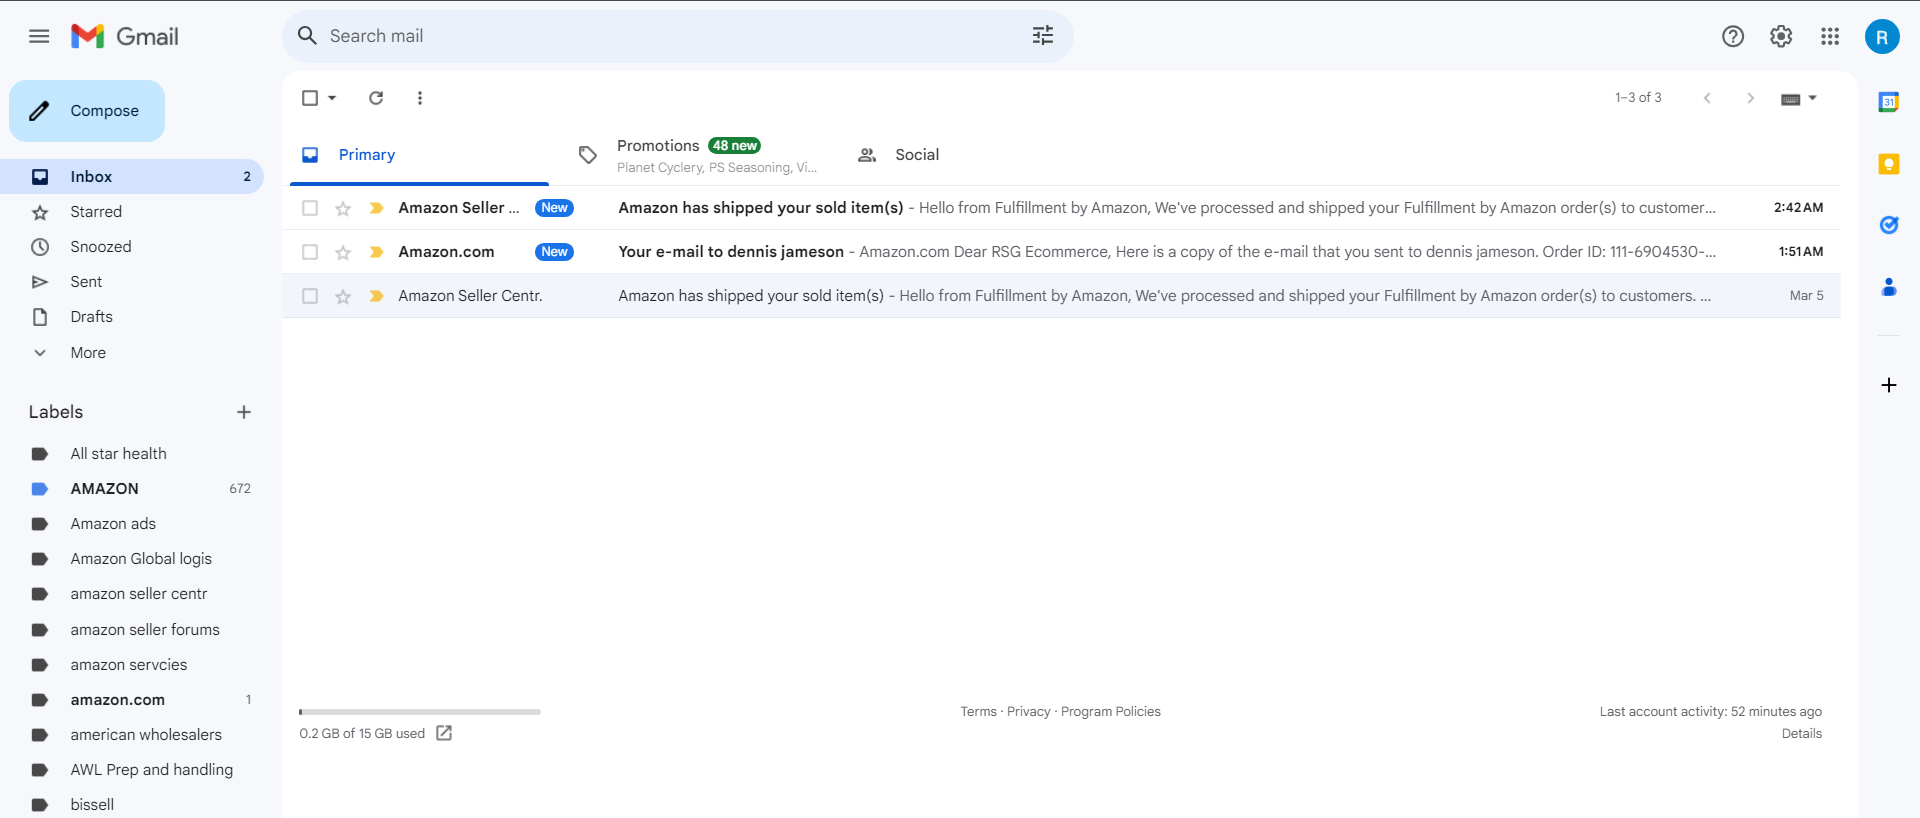Viewport: 1920px width, 818px height.
Task: Open the Google apps grid
Action: coord(1830,37)
